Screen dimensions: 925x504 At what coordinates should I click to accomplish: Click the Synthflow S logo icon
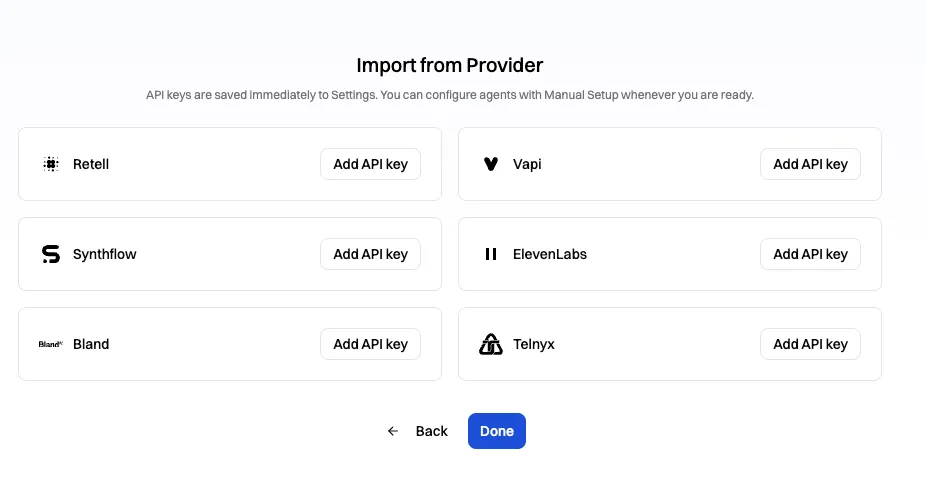point(51,254)
